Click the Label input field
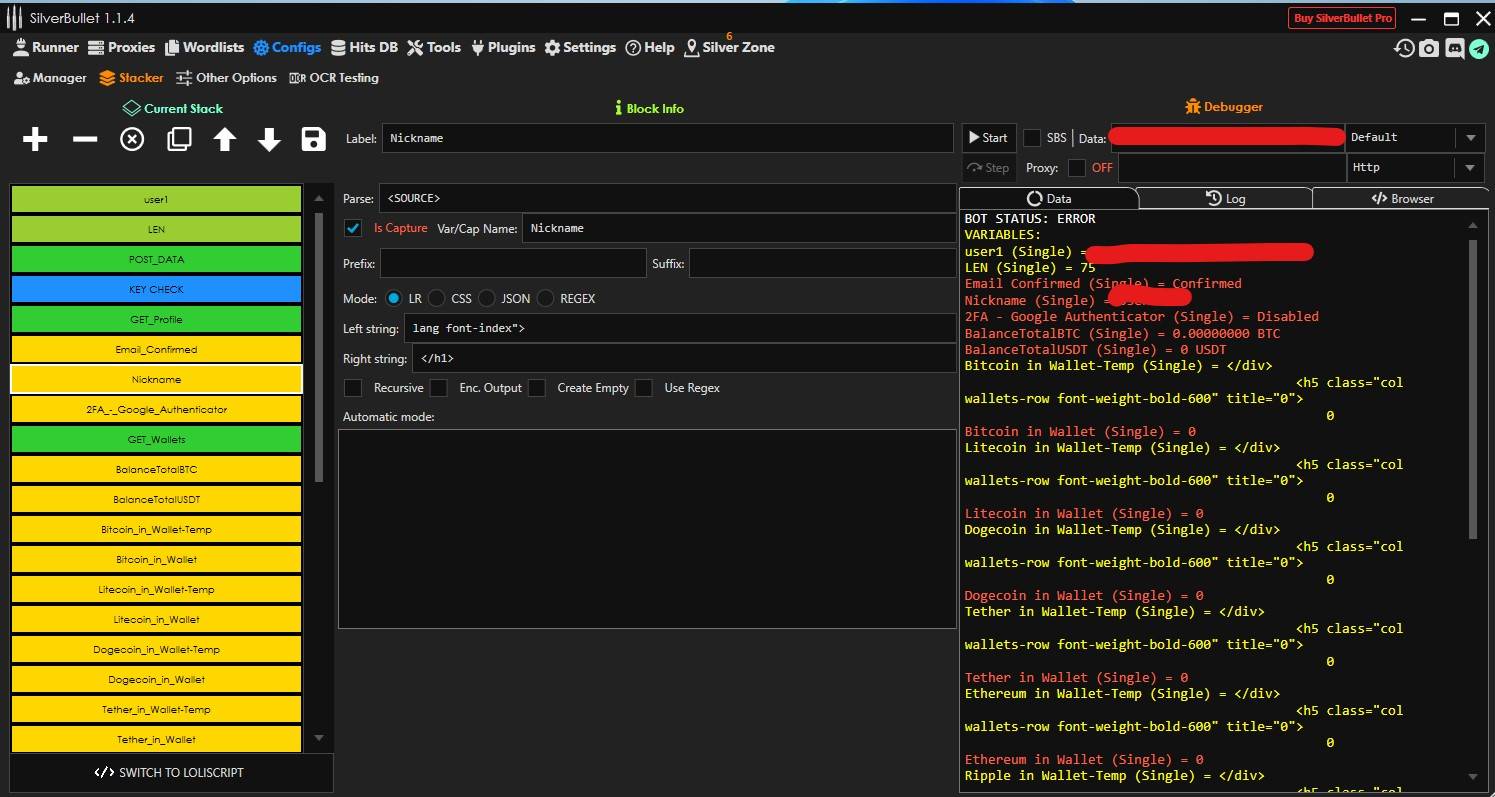 [x=667, y=138]
